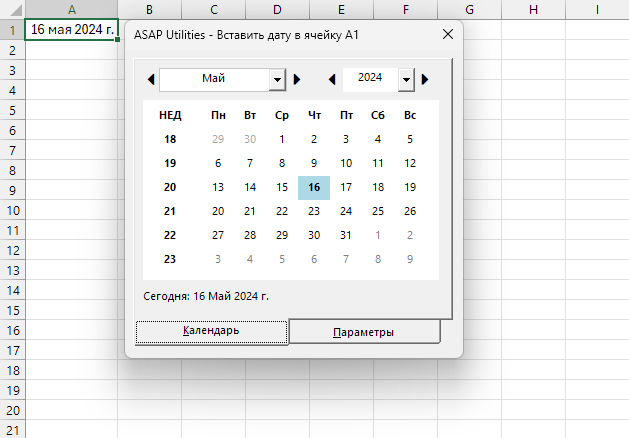The width and height of the screenshot is (629, 438).
Task: Choose greyed April 29 in first row
Action: (x=218, y=139)
